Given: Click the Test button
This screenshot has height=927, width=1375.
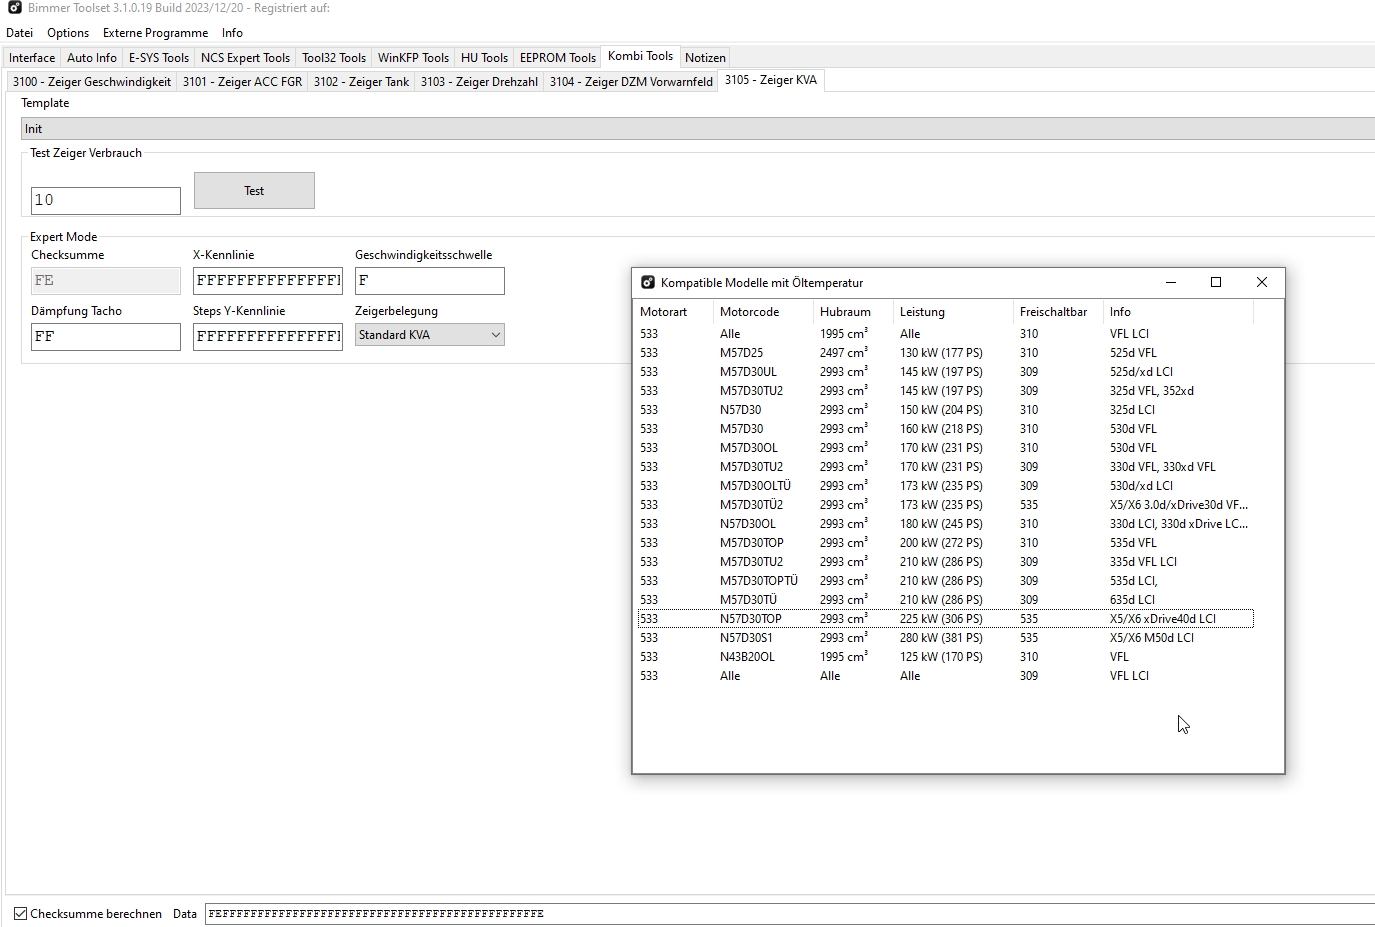Looking at the screenshot, I should click(254, 190).
